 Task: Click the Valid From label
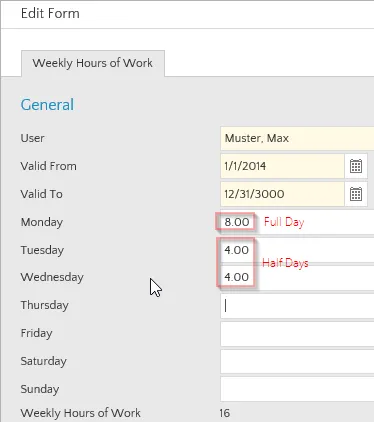(x=49, y=166)
